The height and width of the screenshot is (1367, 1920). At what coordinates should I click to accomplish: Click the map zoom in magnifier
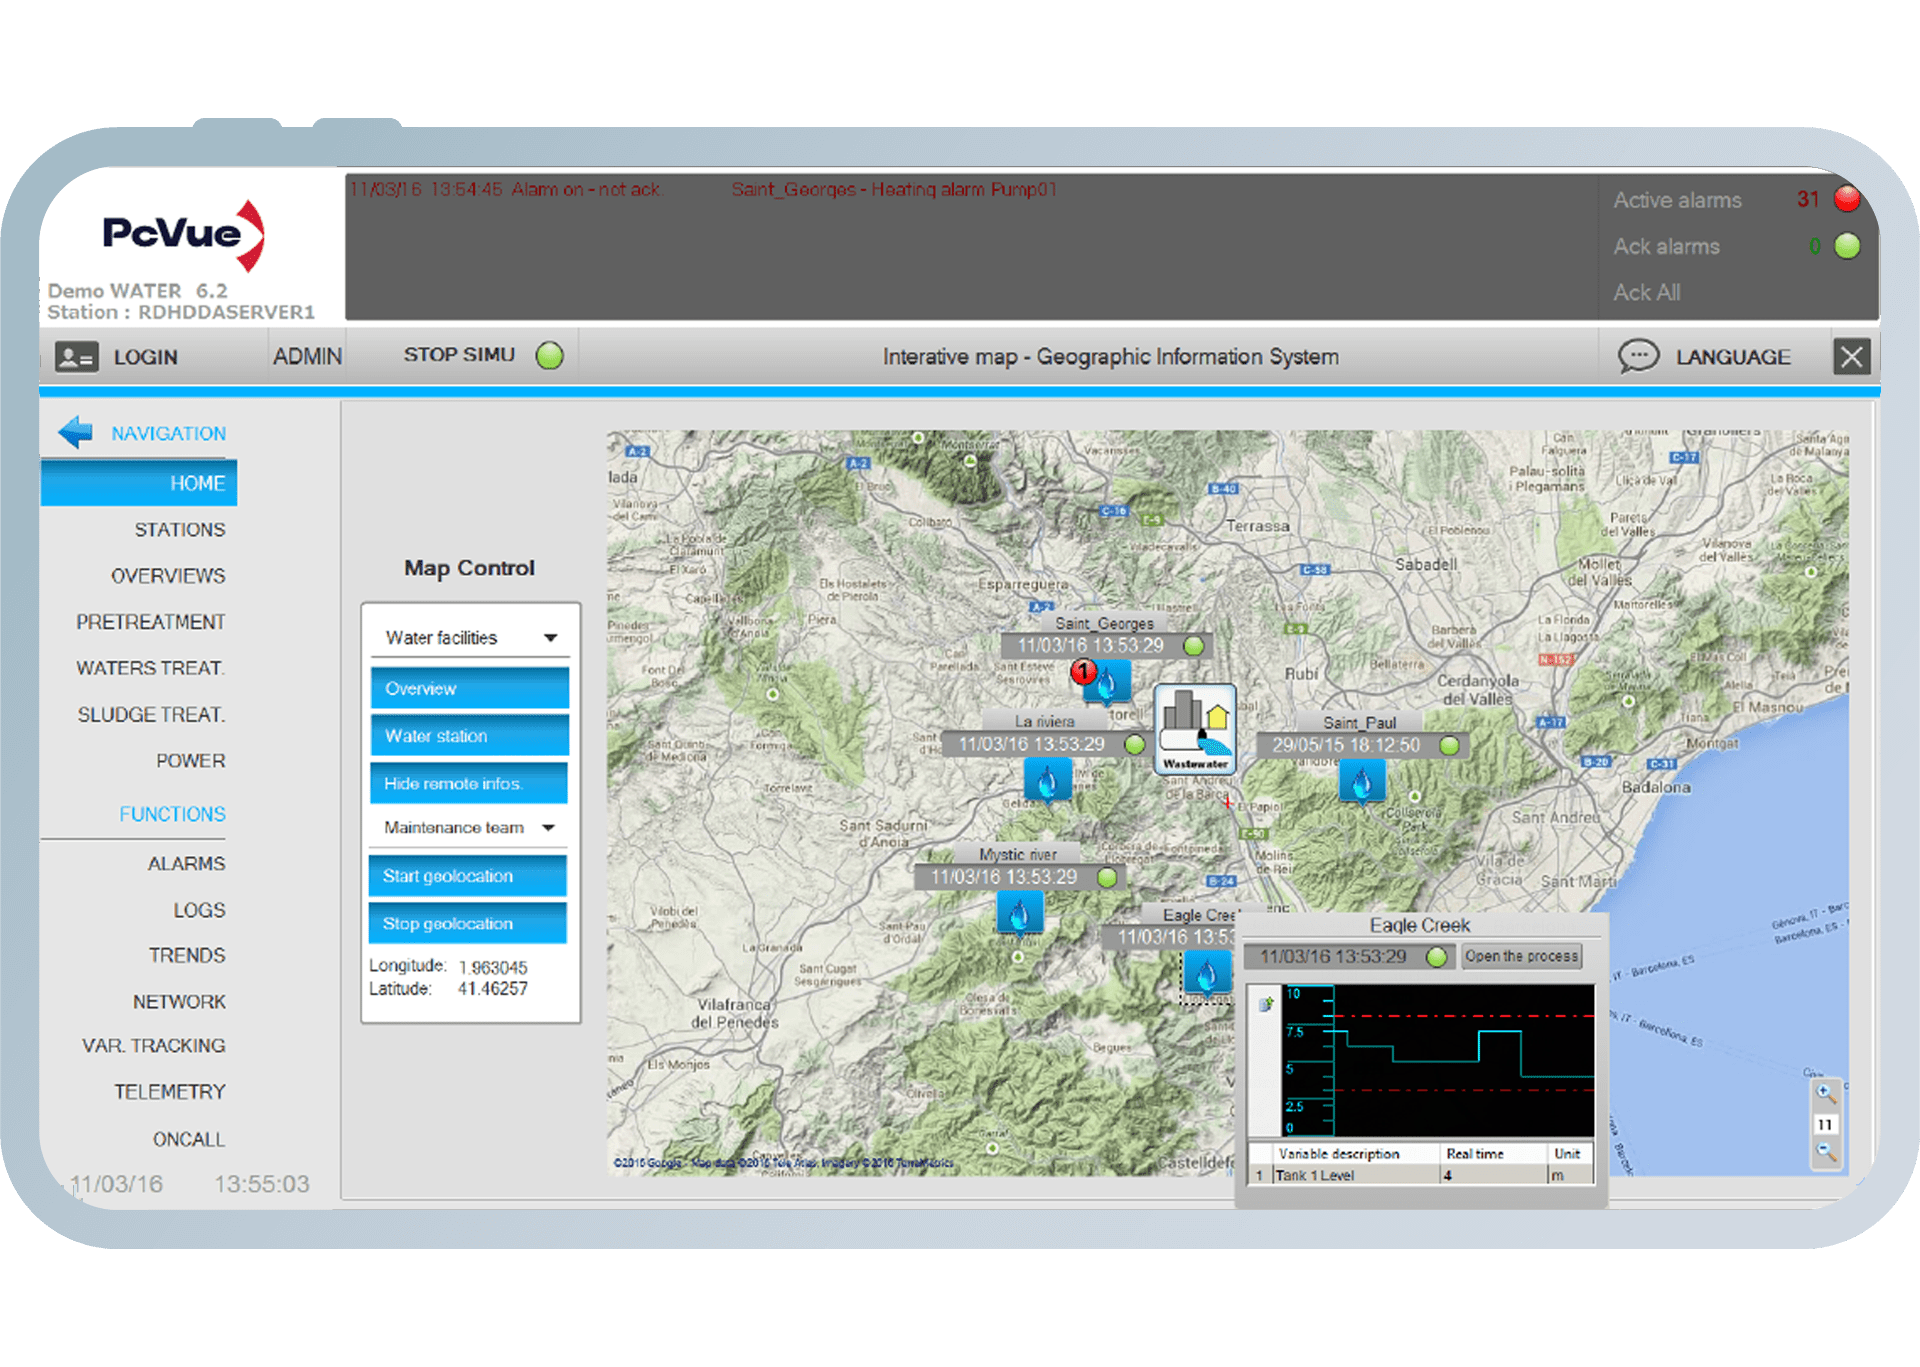(x=1825, y=1094)
